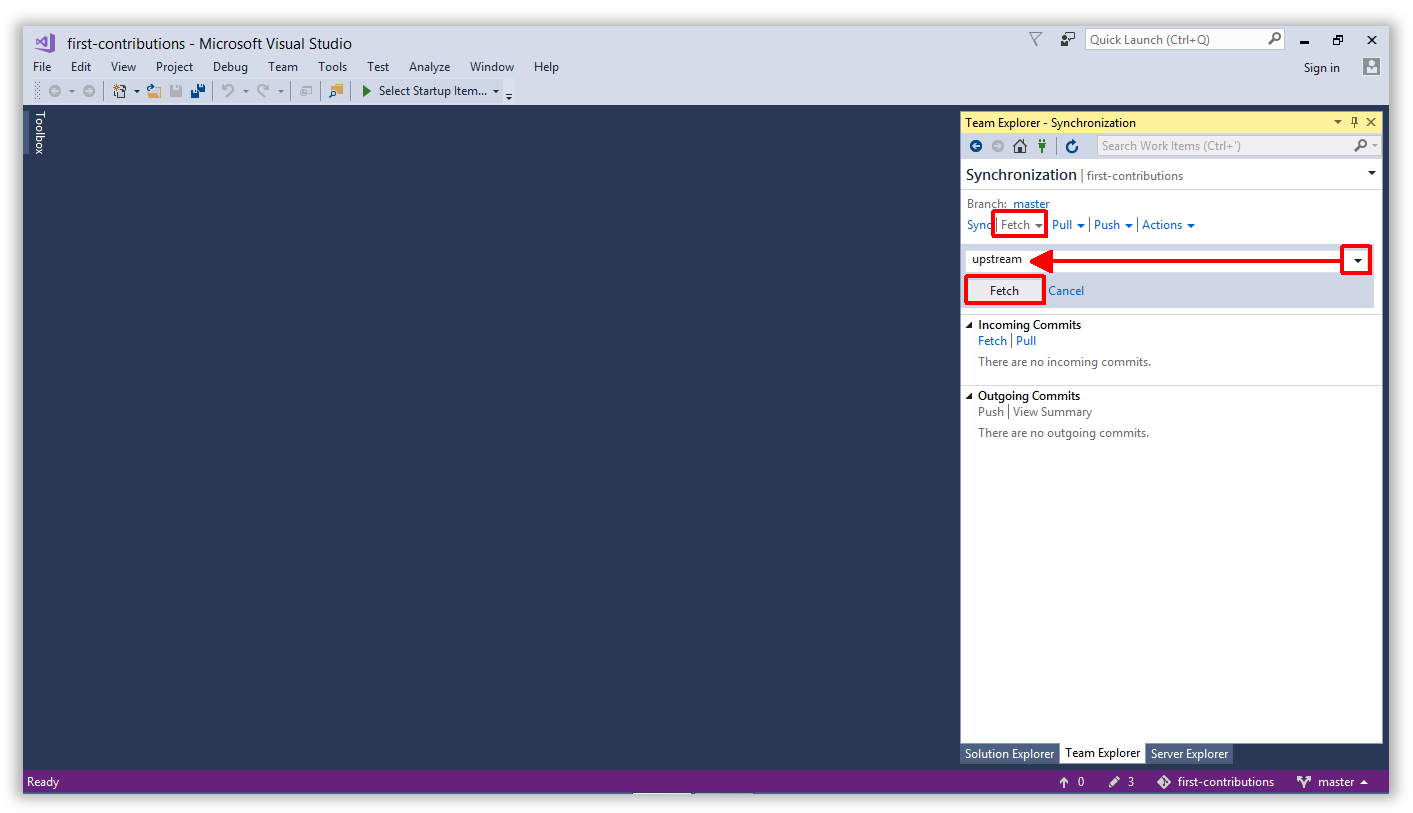Click the Sync link
The image size is (1413, 813).
(979, 225)
